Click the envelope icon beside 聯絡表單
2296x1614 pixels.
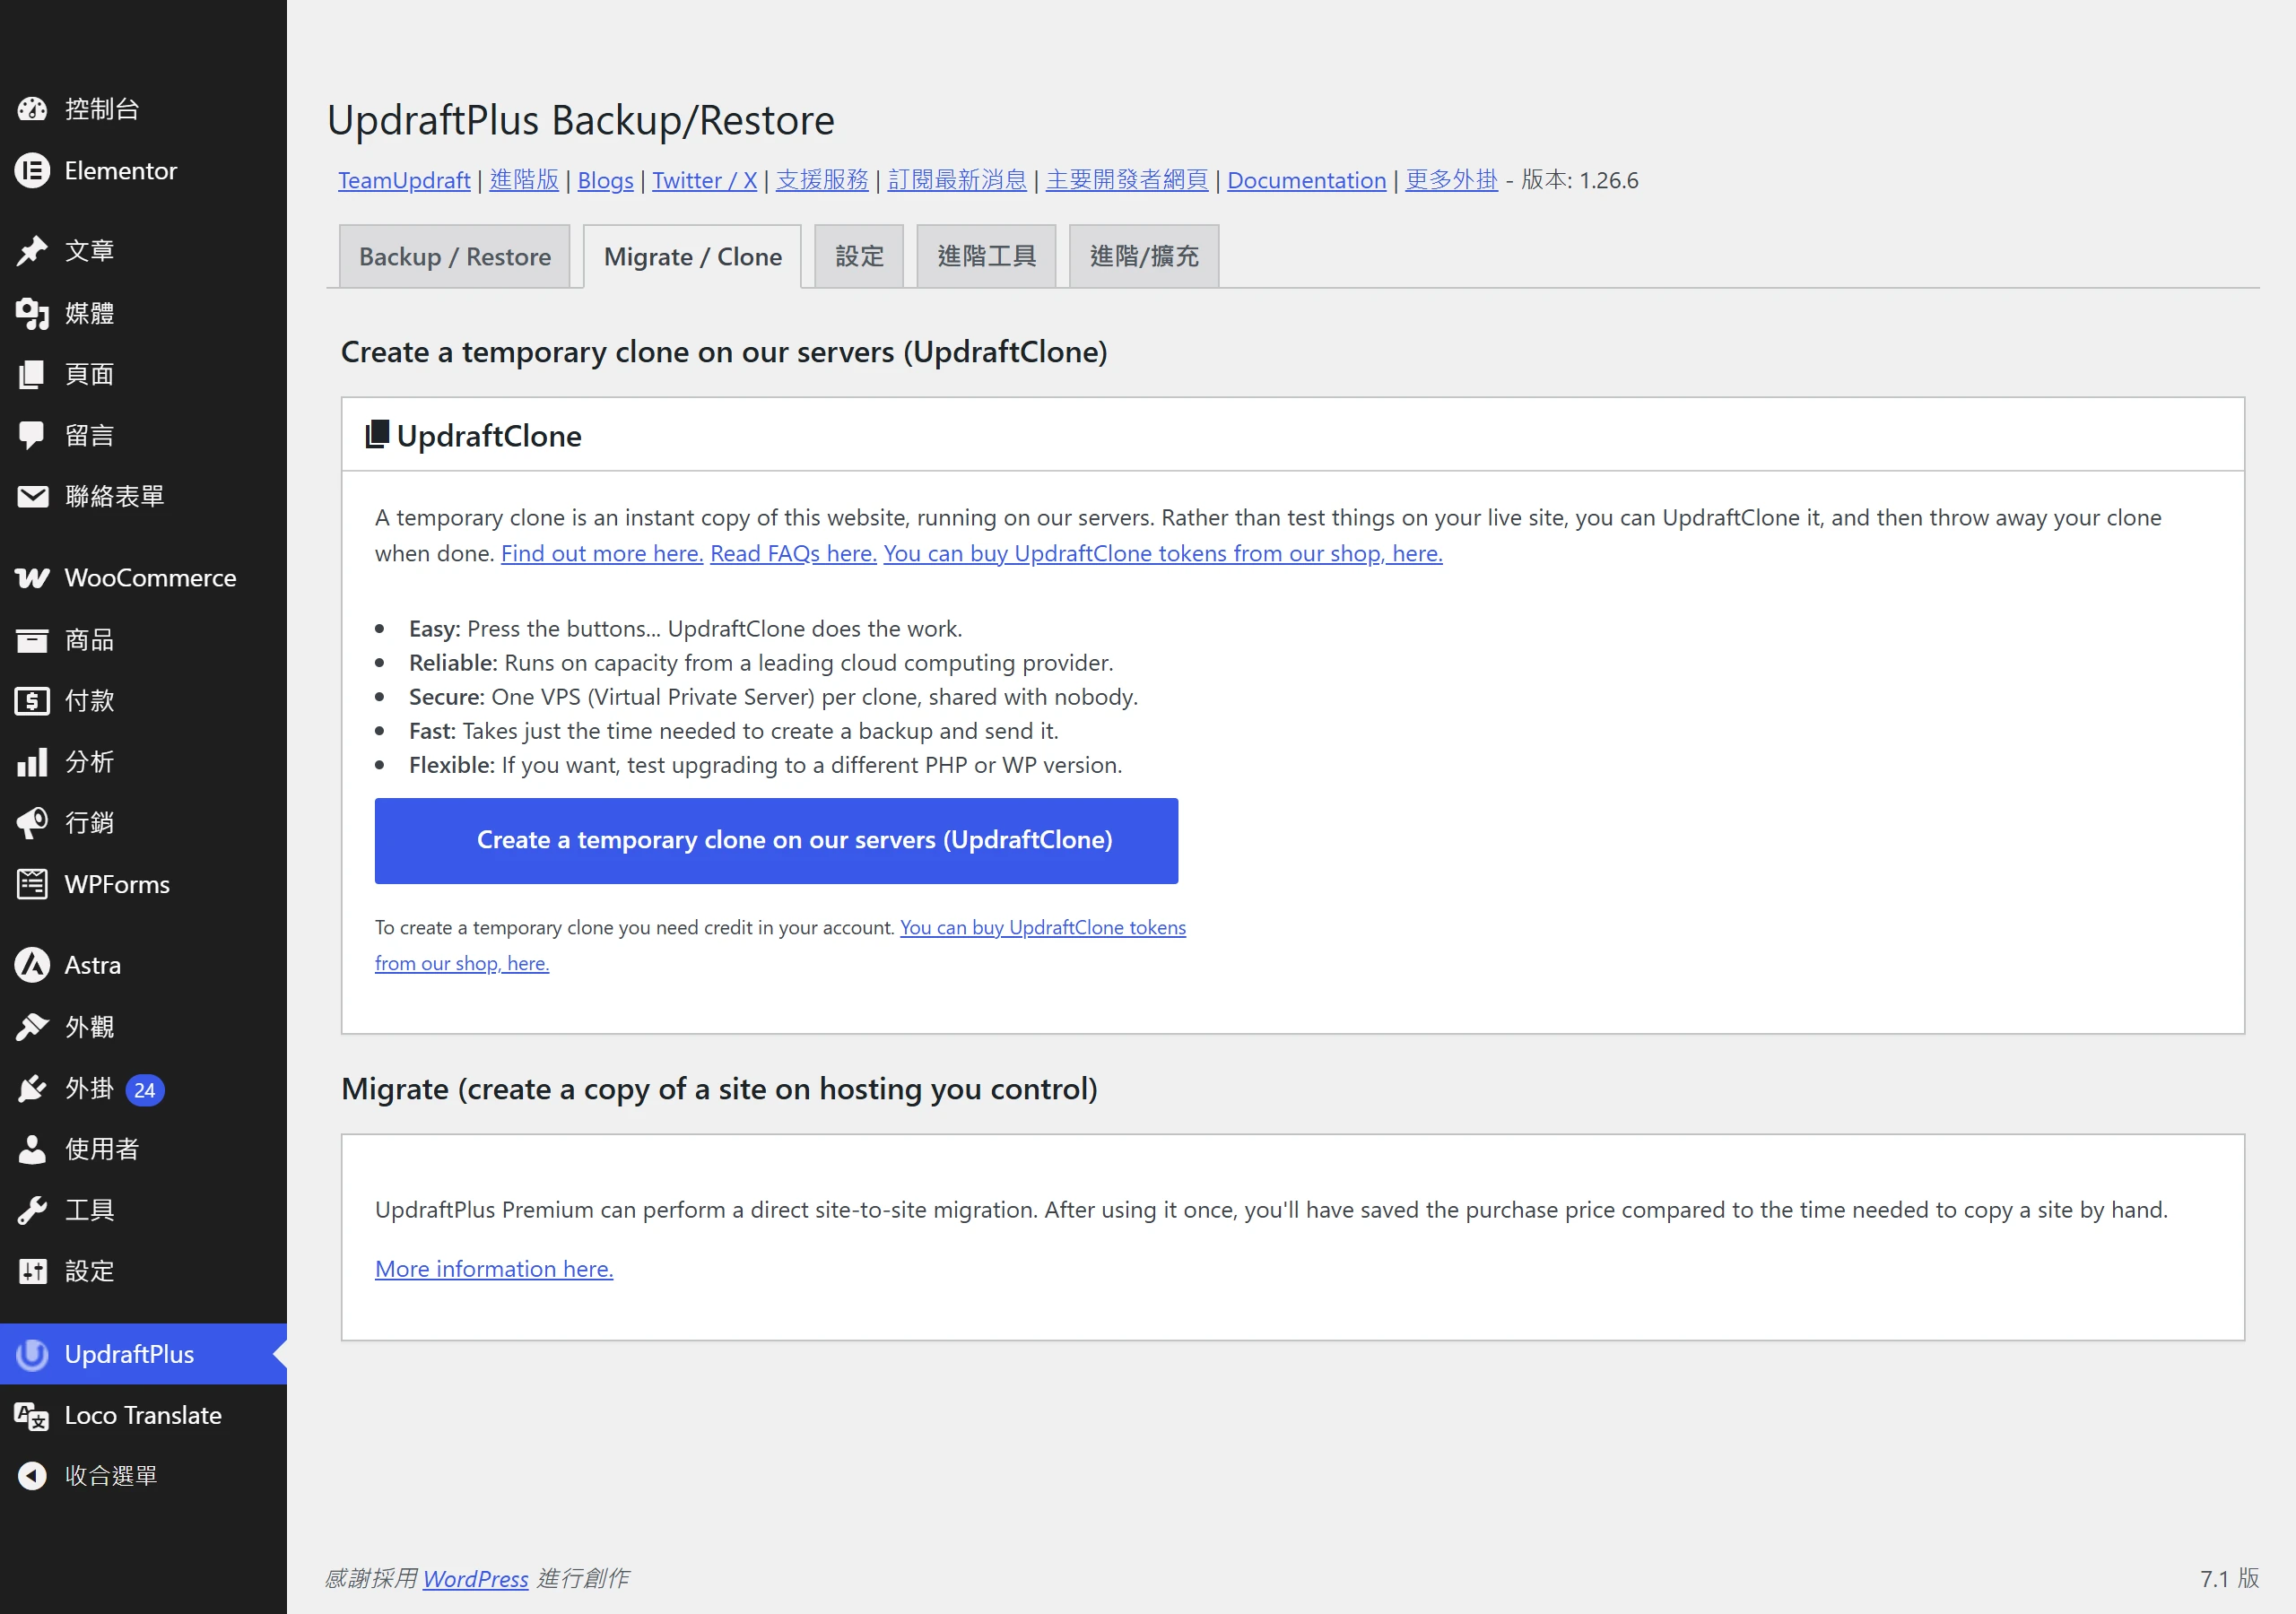[32, 496]
